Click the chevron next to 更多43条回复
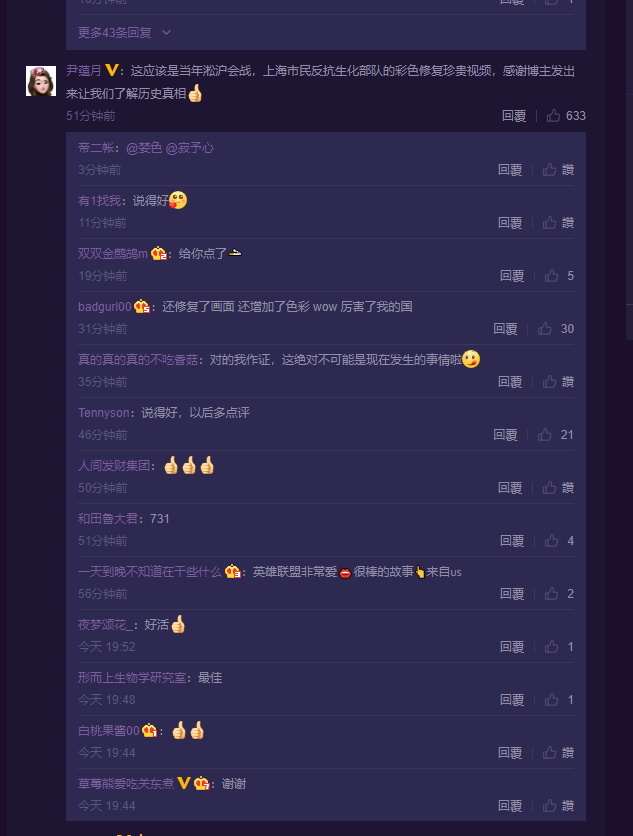 (x=166, y=33)
